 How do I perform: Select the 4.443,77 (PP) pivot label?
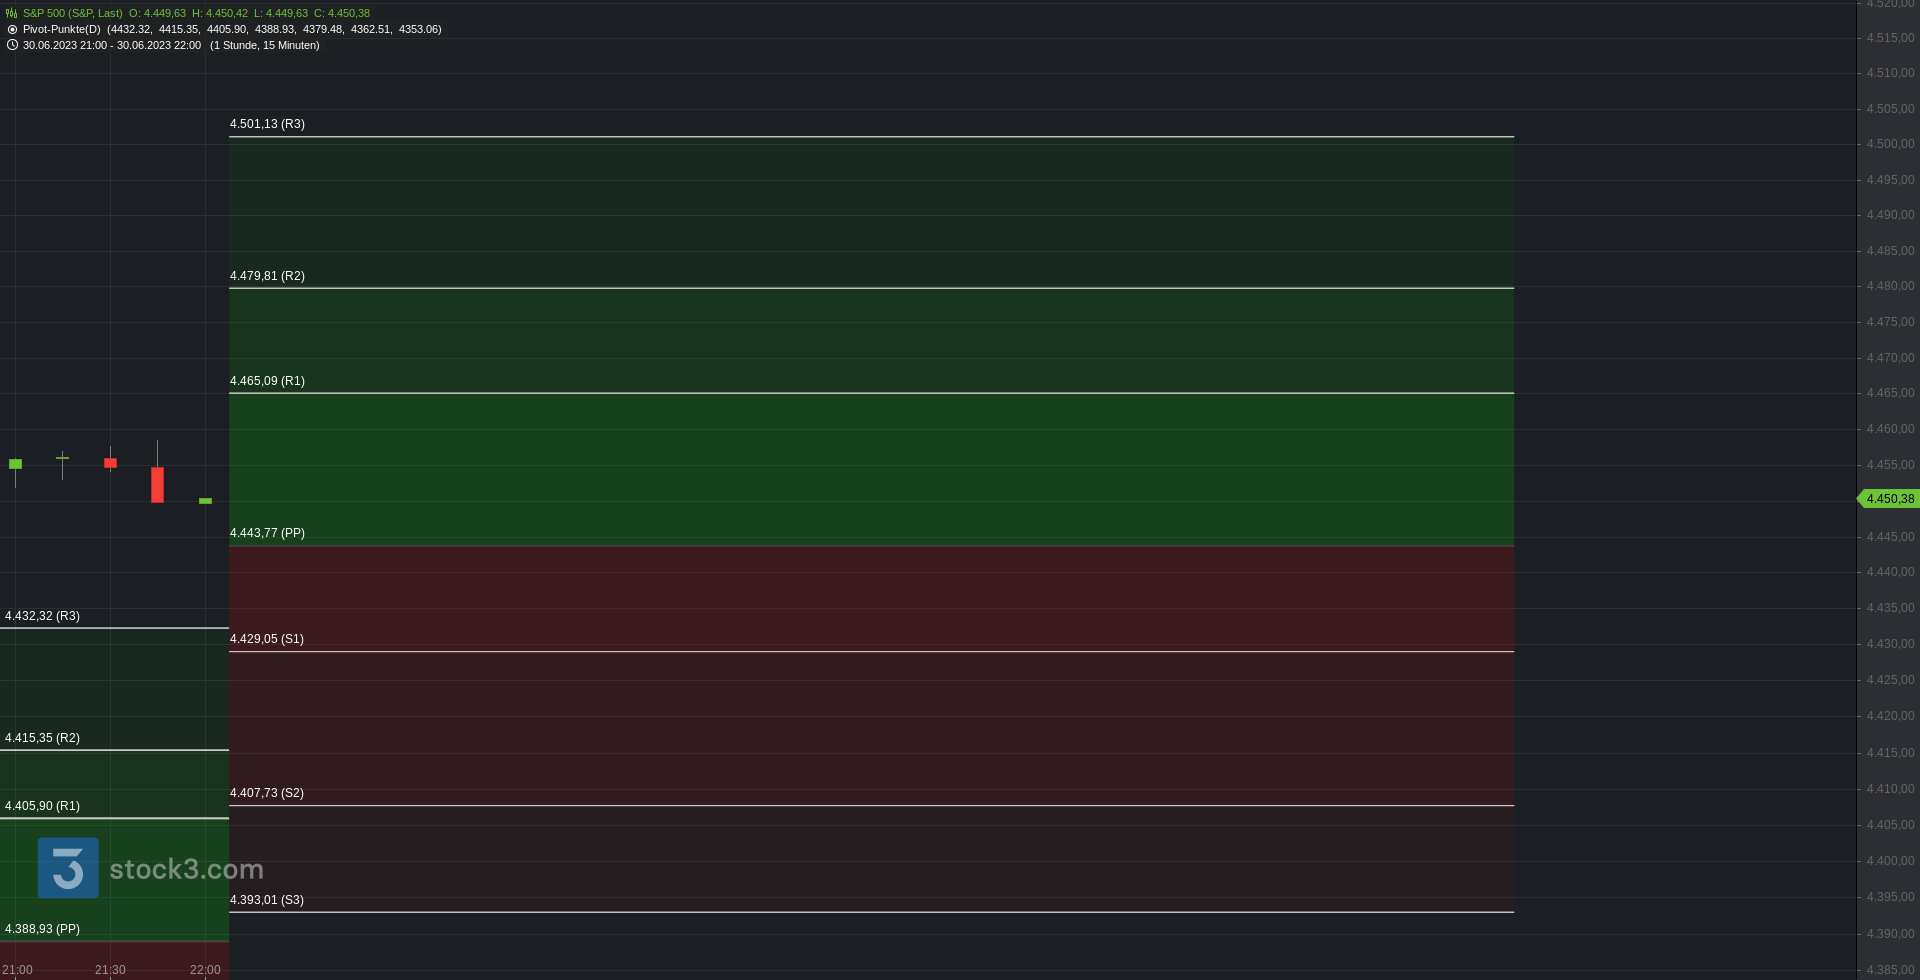[267, 533]
